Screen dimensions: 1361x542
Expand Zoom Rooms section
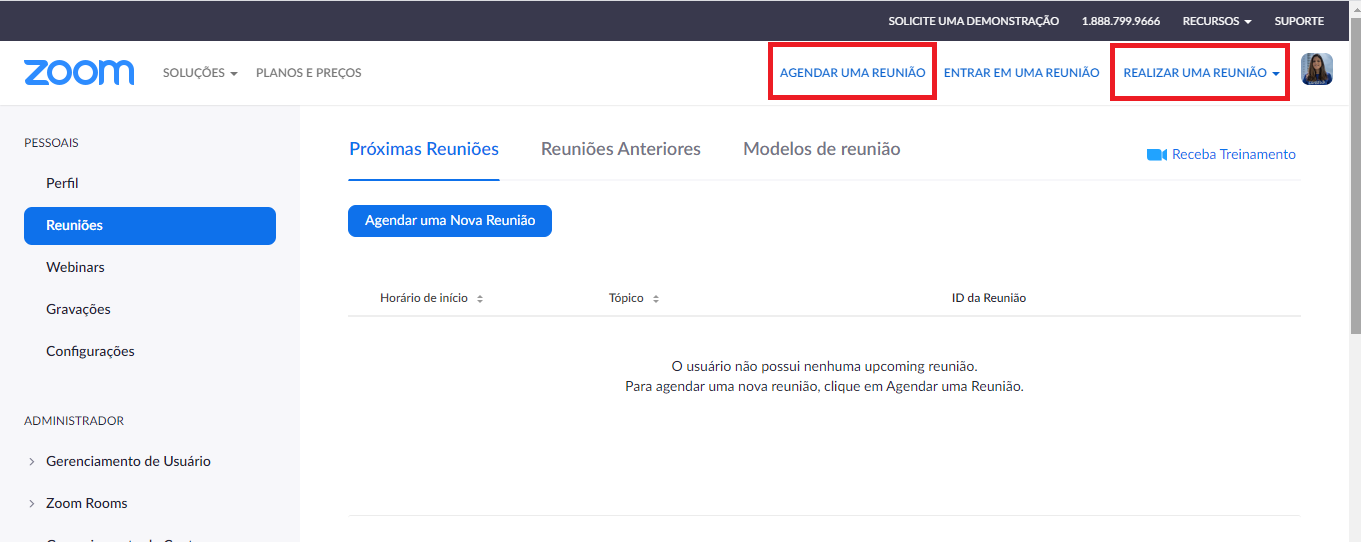click(x=78, y=503)
